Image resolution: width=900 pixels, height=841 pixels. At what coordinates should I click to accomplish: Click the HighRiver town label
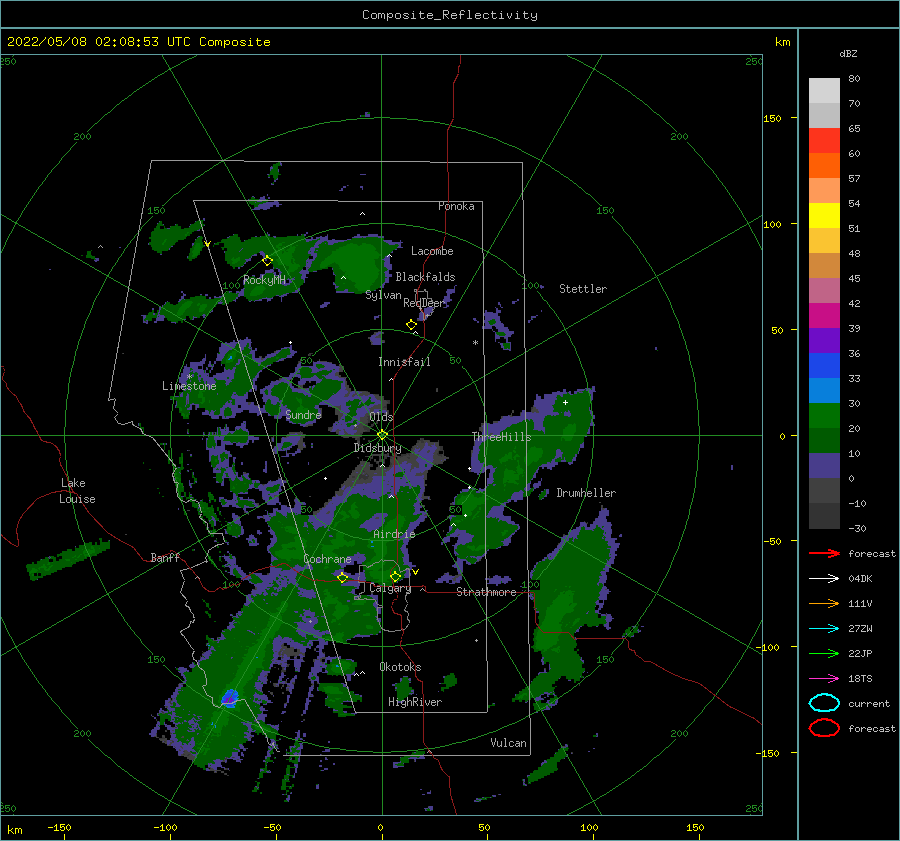click(415, 702)
